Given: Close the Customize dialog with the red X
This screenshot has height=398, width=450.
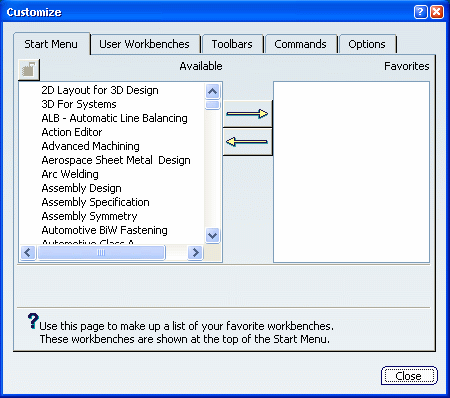Looking at the screenshot, I should point(437,12).
